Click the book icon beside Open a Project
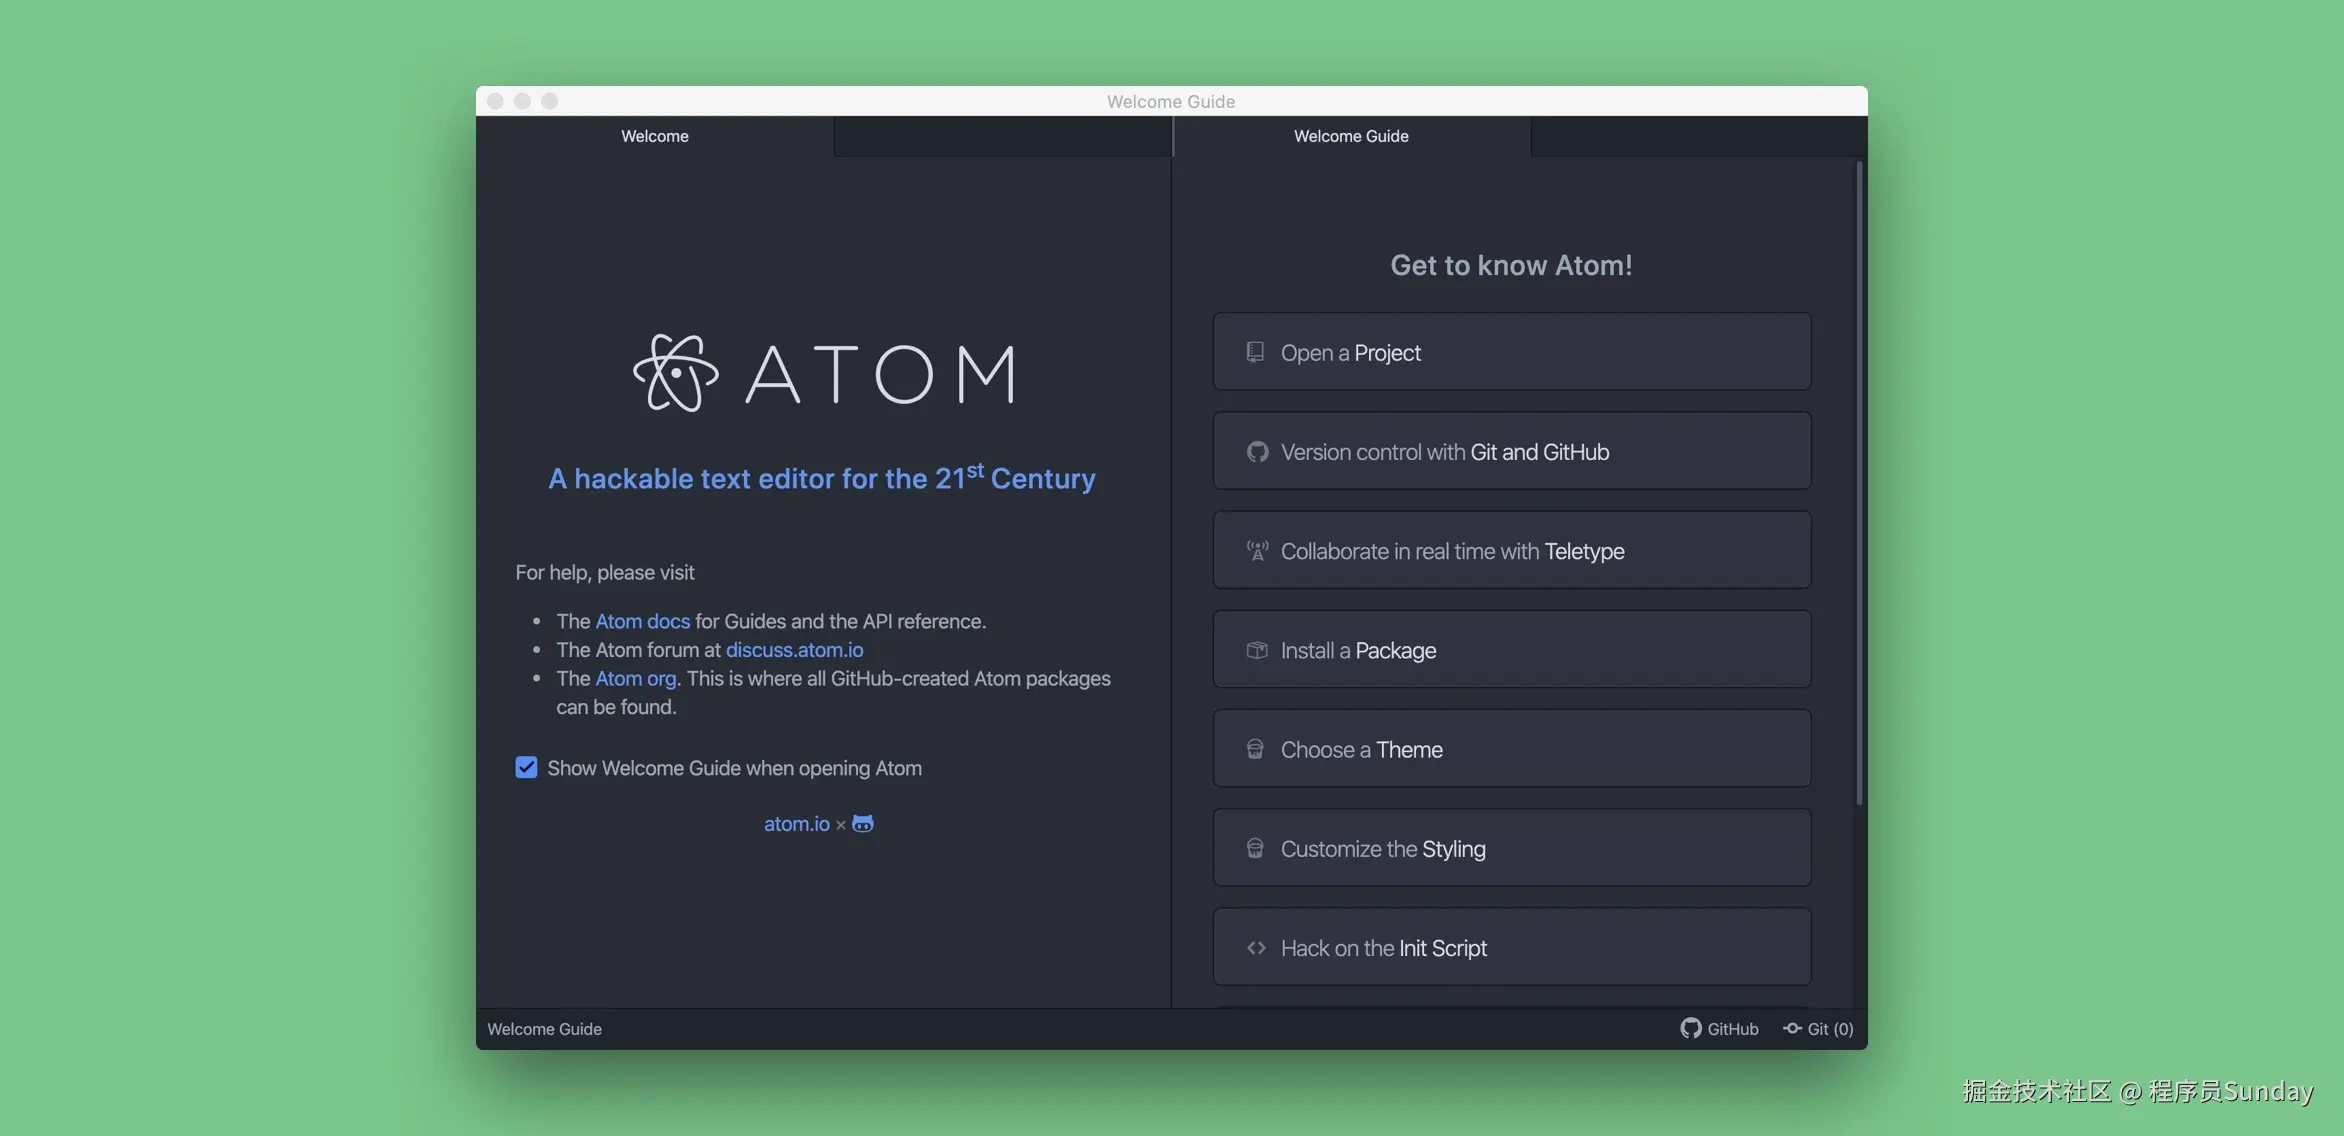 click(1255, 352)
